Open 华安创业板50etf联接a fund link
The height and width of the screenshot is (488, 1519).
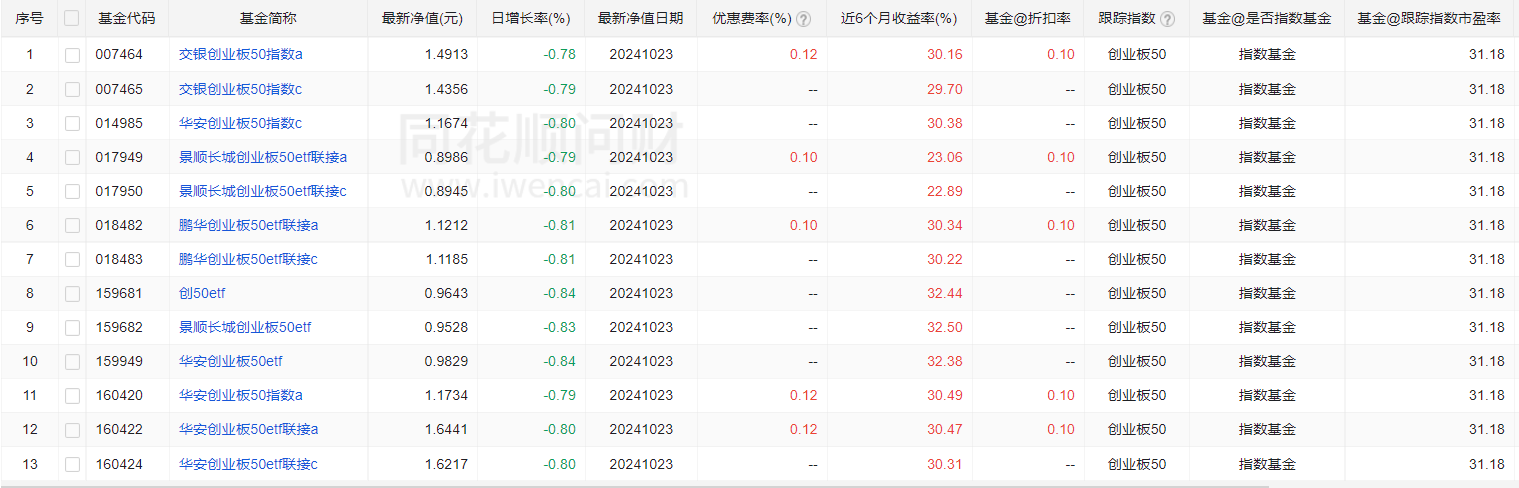click(248, 429)
